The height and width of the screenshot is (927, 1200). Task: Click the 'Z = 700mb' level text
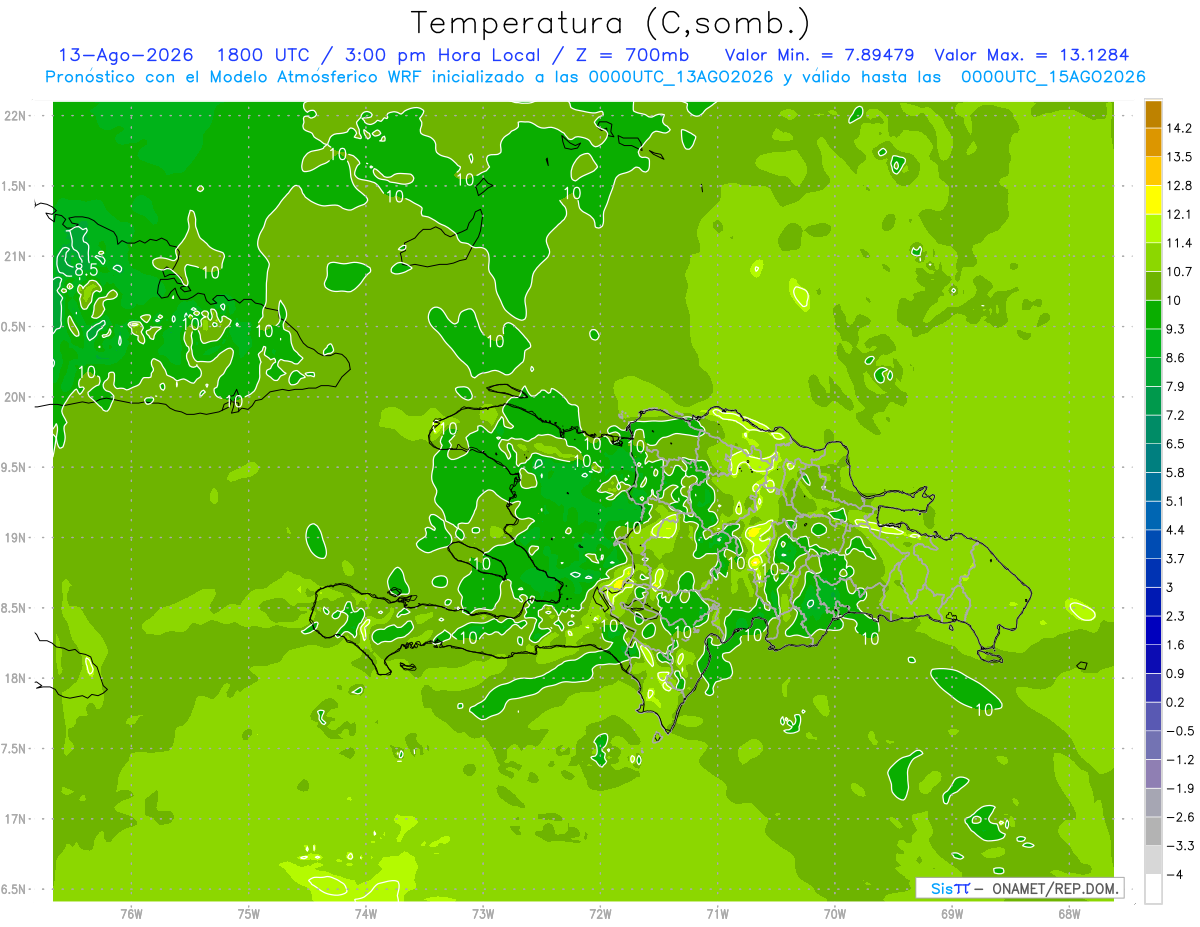point(629,55)
